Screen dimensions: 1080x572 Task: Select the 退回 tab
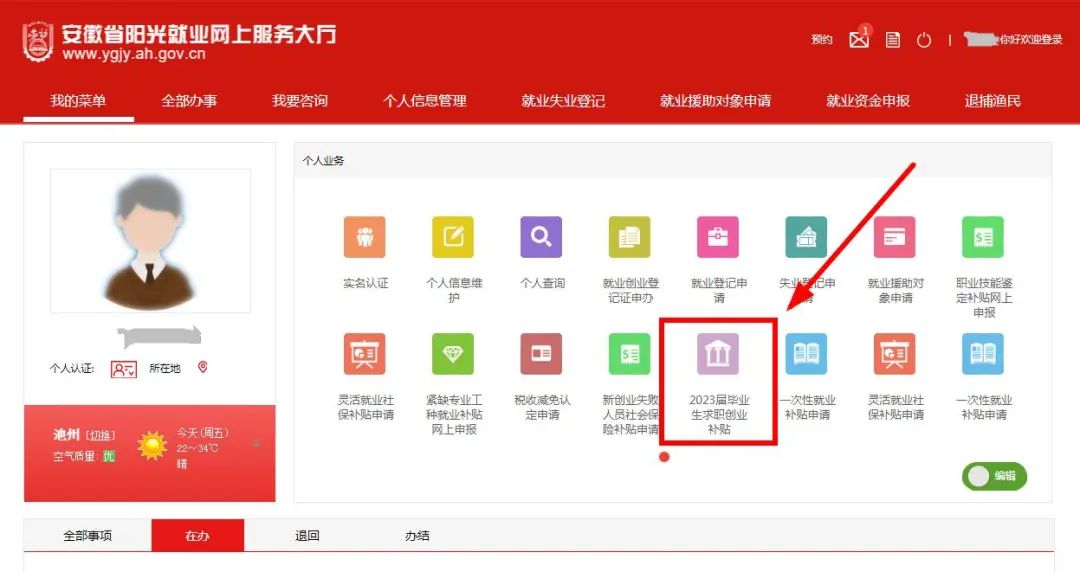point(307,536)
